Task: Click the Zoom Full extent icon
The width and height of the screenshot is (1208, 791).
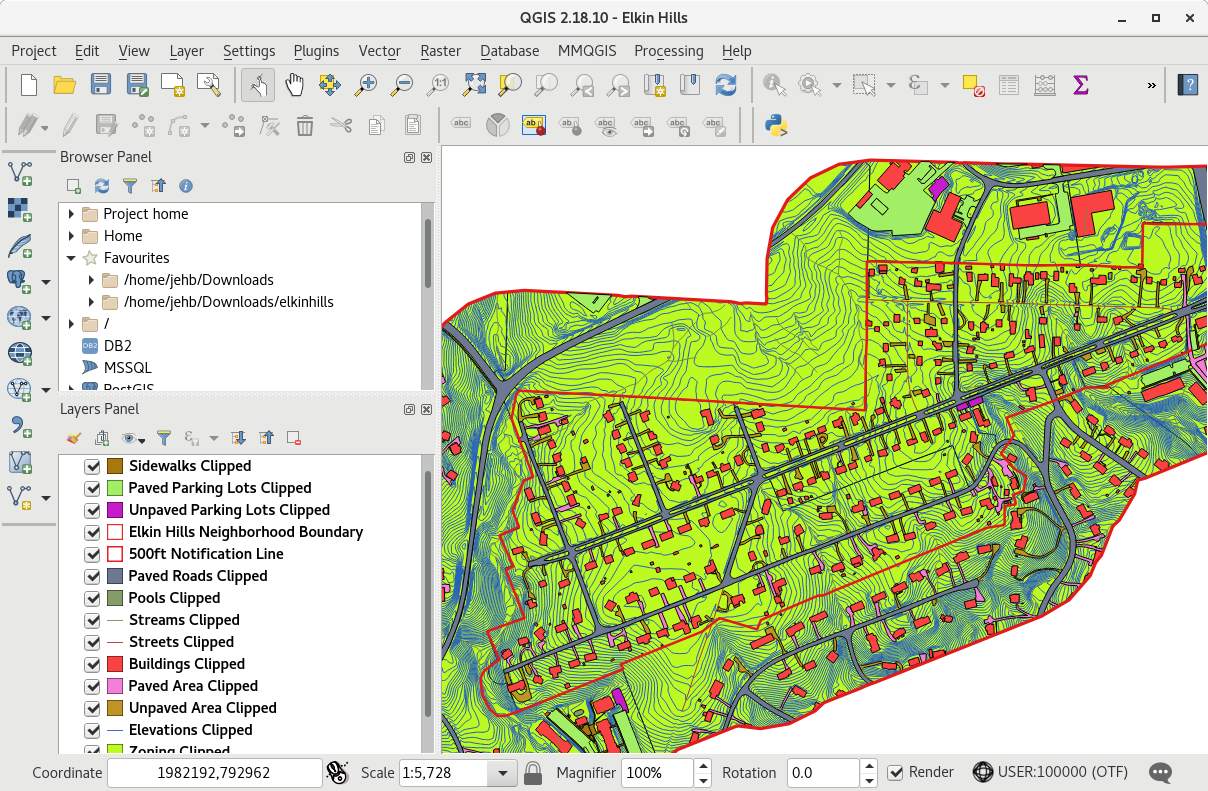Action: [474, 85]
